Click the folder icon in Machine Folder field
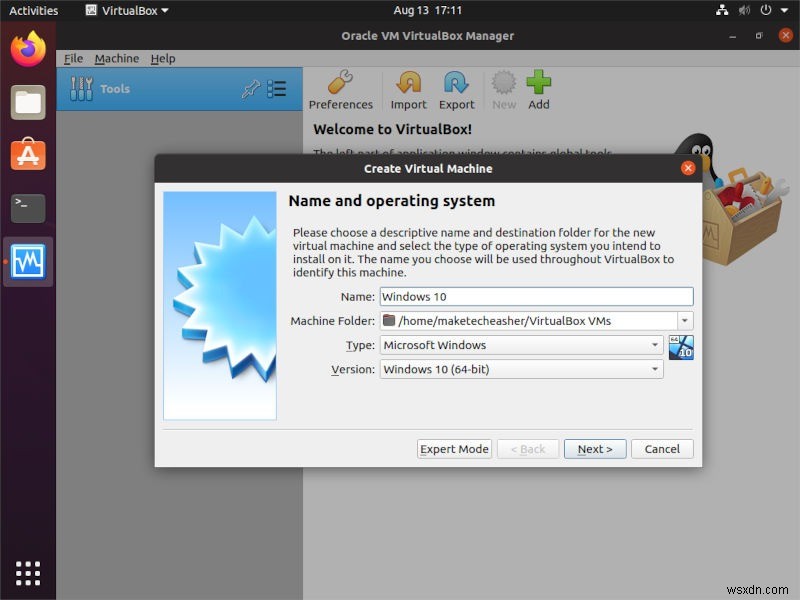Image resolution: width=800 pixels, height=600 pixels. pos(390,320)
